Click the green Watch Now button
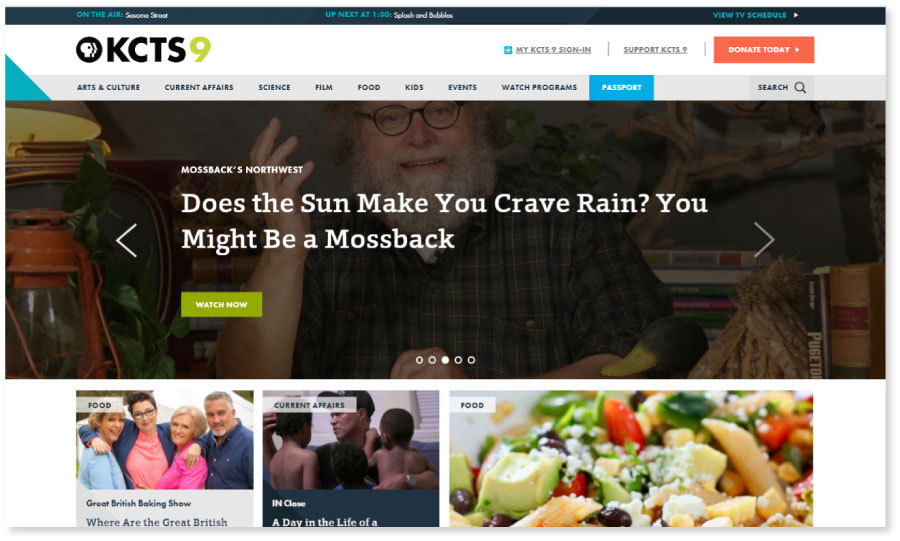 point(222,305)
